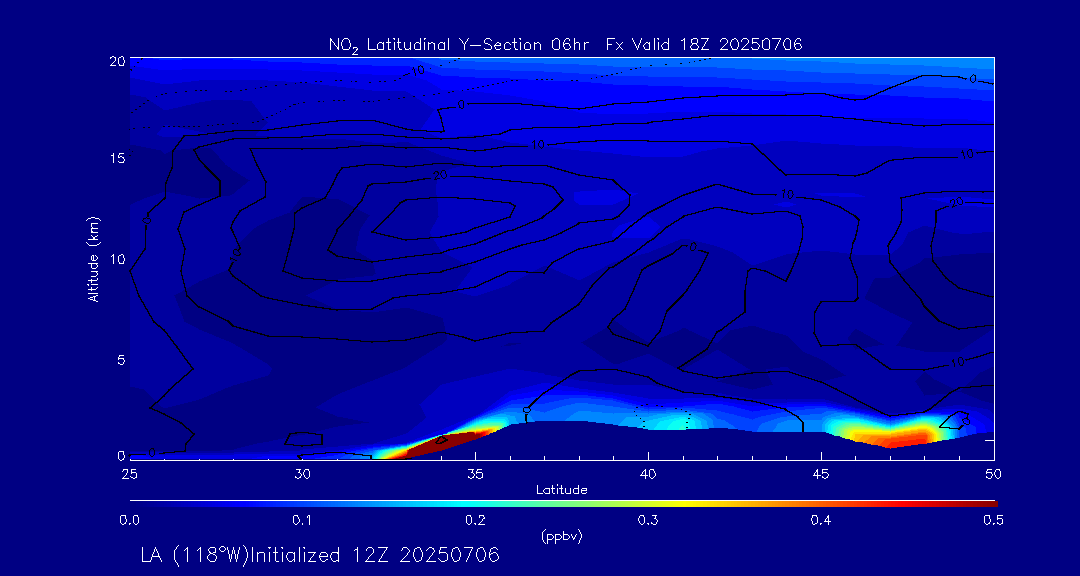Select the altitude axis tick label 0
1080x576 pixels.
121,455
